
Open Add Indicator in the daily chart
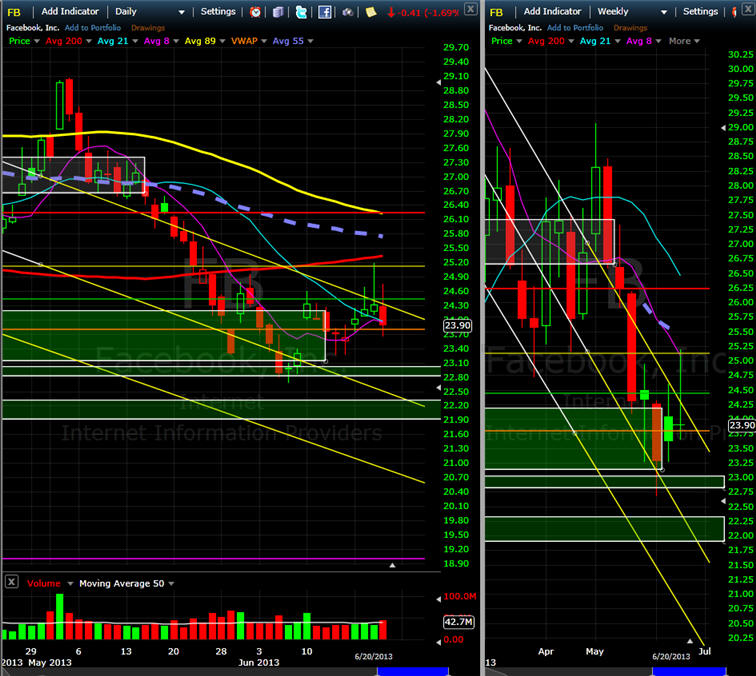[70, 12]
